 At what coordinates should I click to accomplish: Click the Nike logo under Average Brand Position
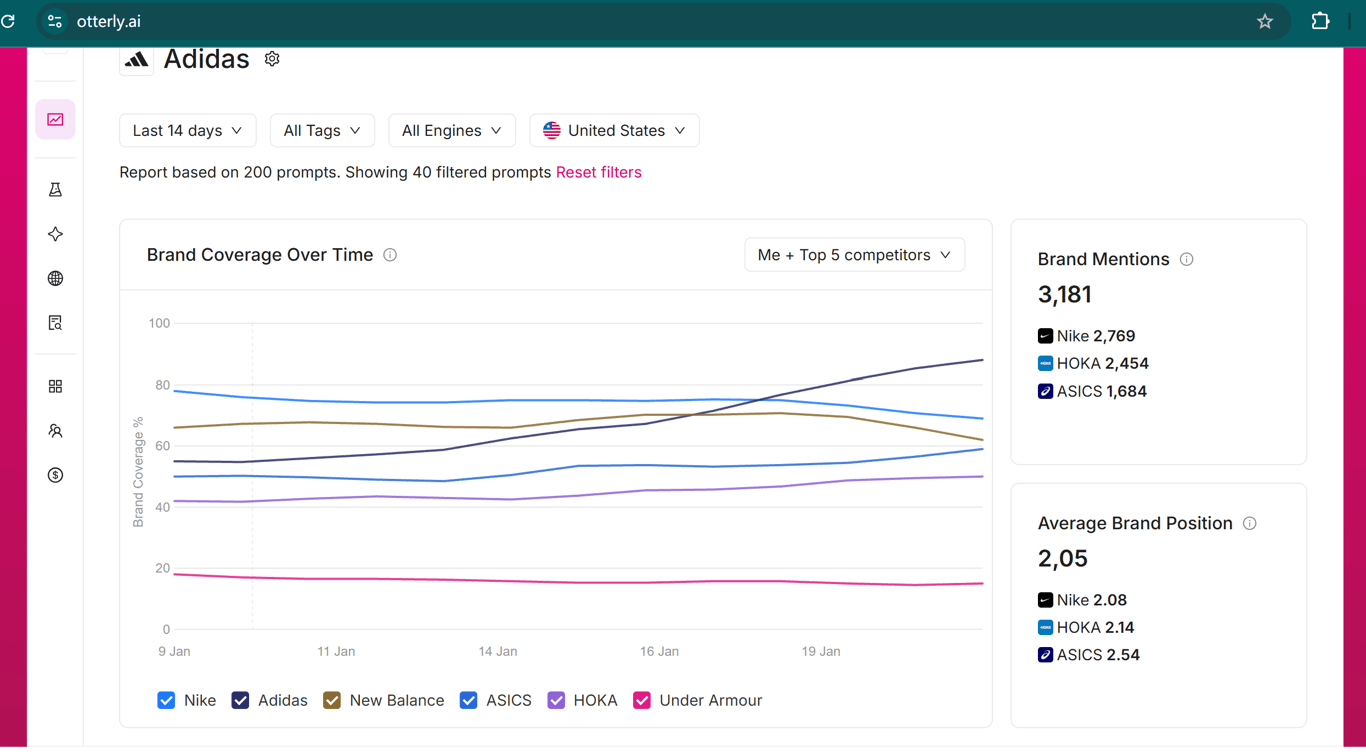pos(1045,600)
